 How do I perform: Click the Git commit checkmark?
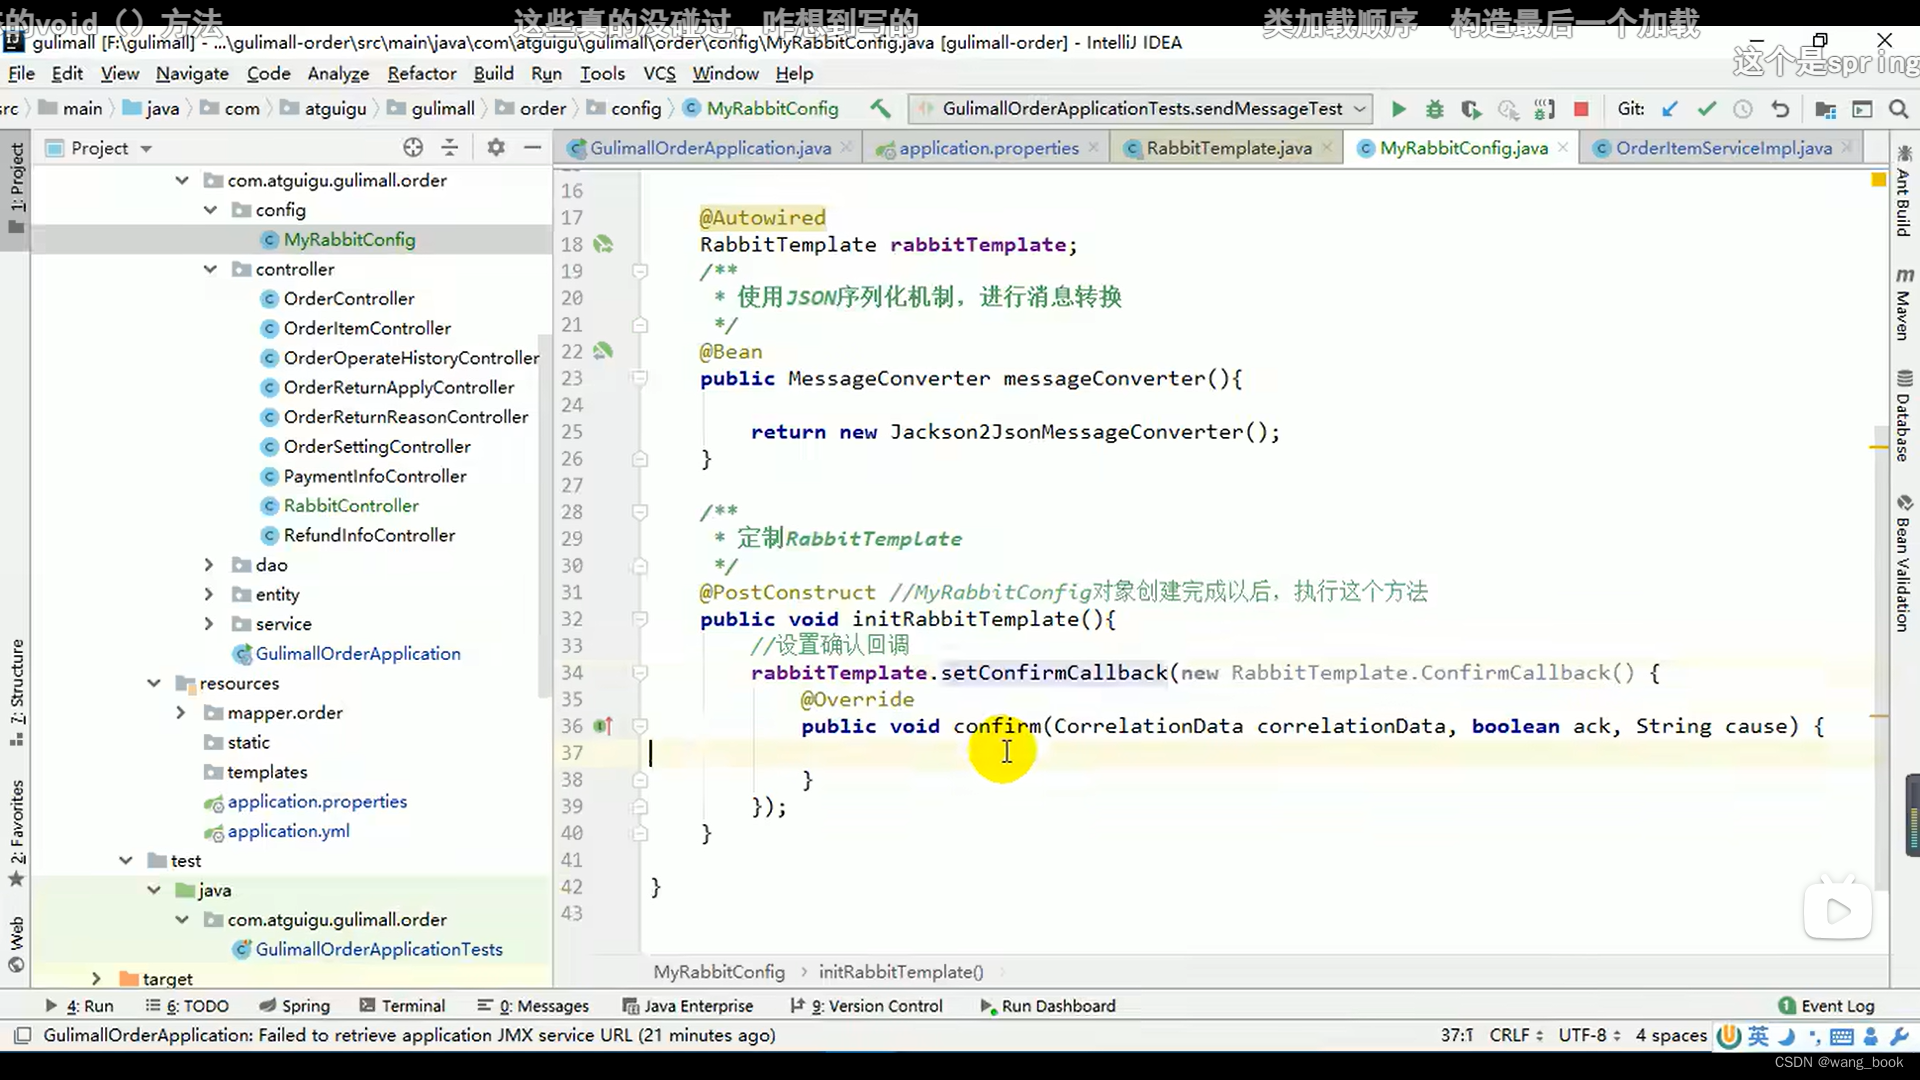click(x=1706, y=109)
